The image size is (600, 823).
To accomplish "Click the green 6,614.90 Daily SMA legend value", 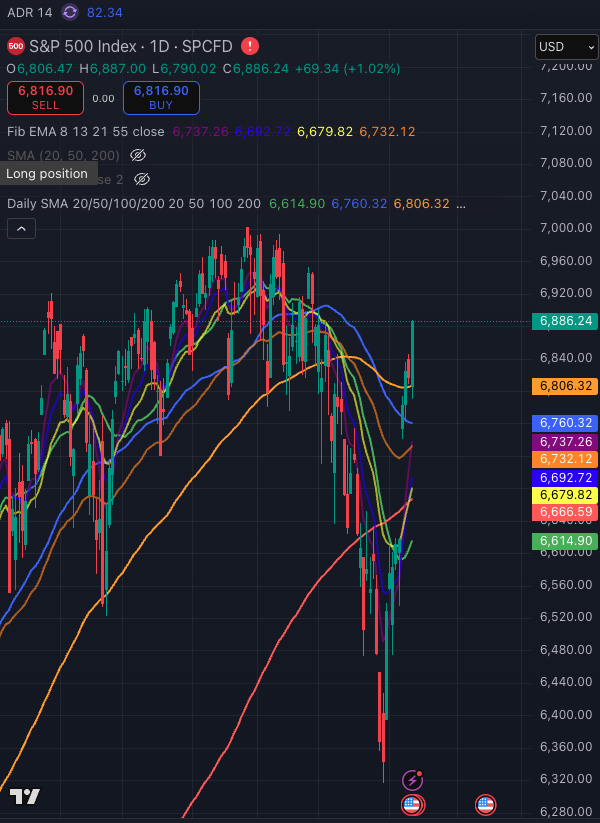I will coord(297,204).
